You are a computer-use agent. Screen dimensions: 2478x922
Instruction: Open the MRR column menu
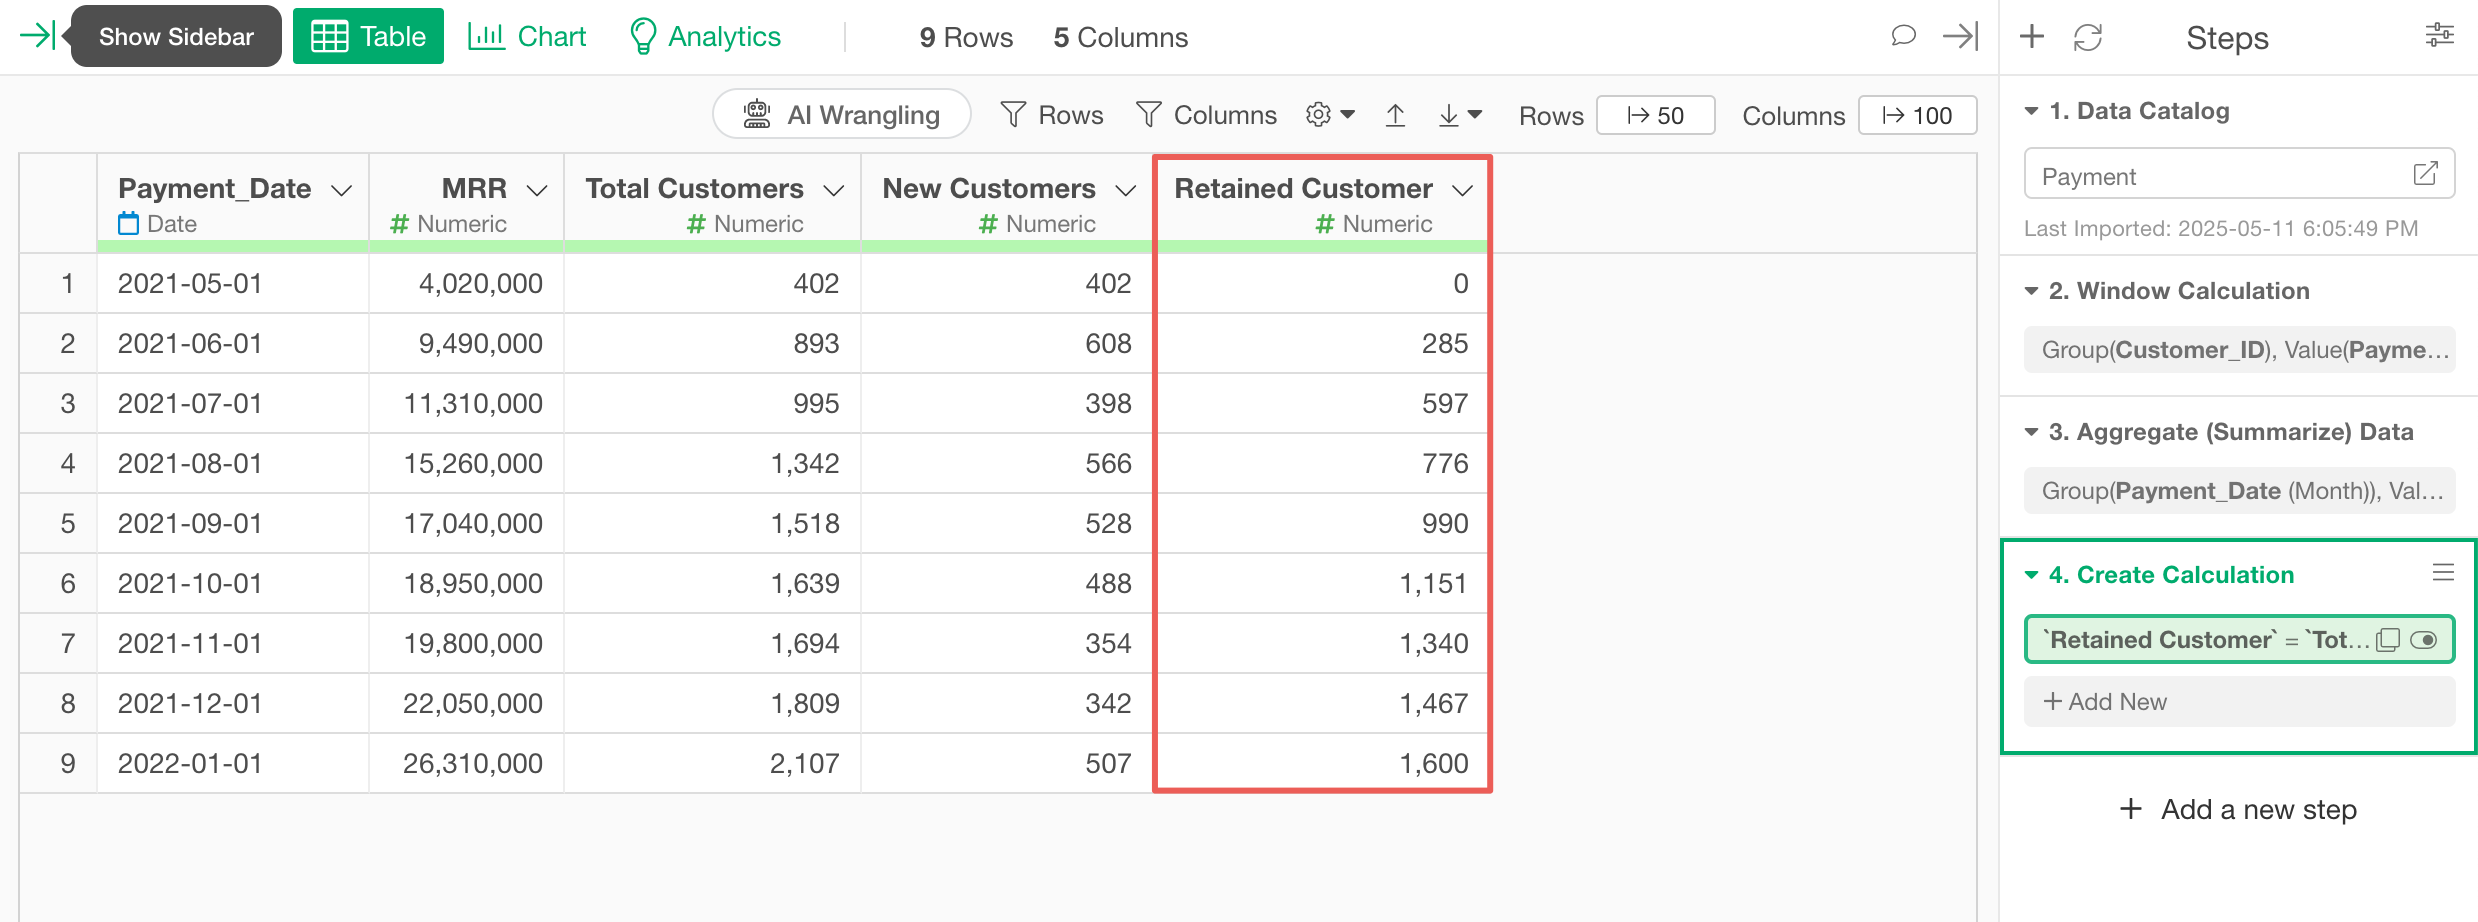coord(537,190)
